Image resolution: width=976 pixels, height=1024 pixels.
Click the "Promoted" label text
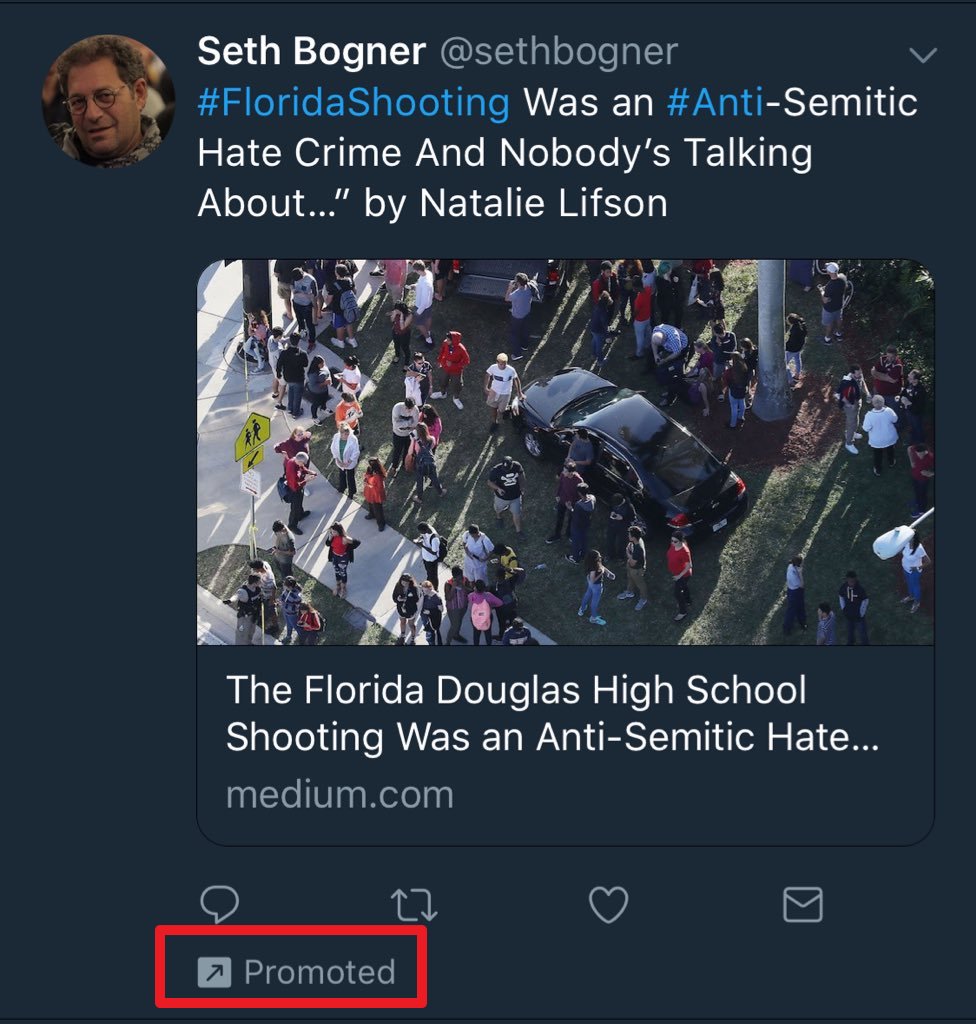[319, 971]
